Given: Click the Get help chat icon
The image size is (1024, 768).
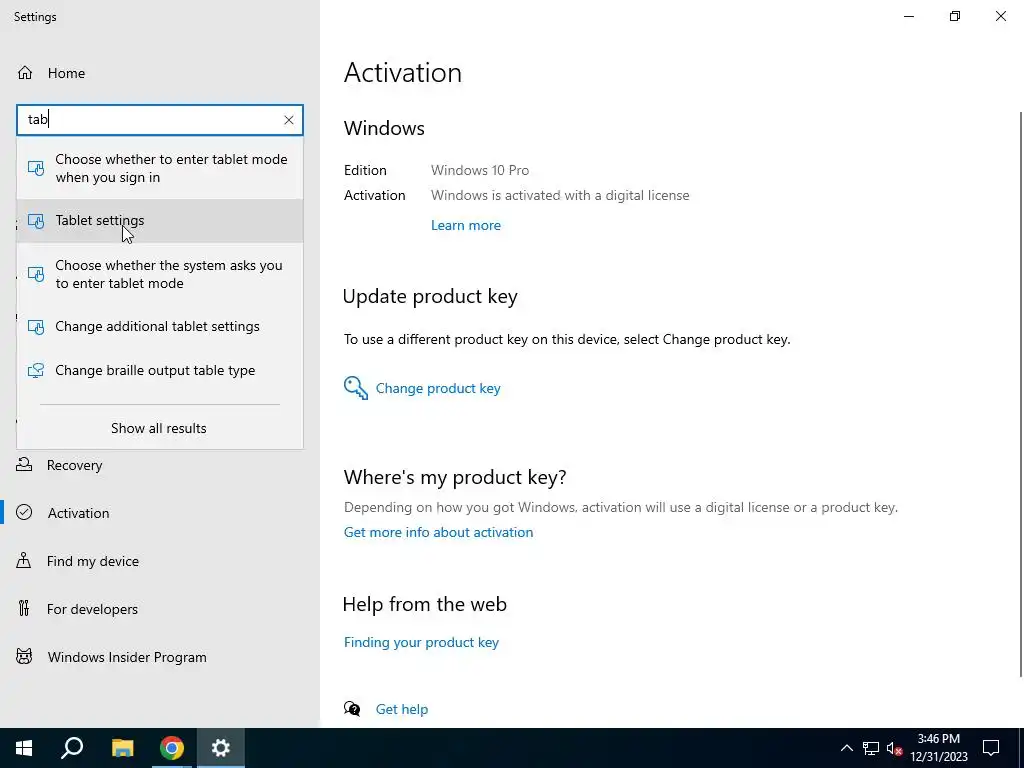Looking at the screenshot, I should [353, 709].
